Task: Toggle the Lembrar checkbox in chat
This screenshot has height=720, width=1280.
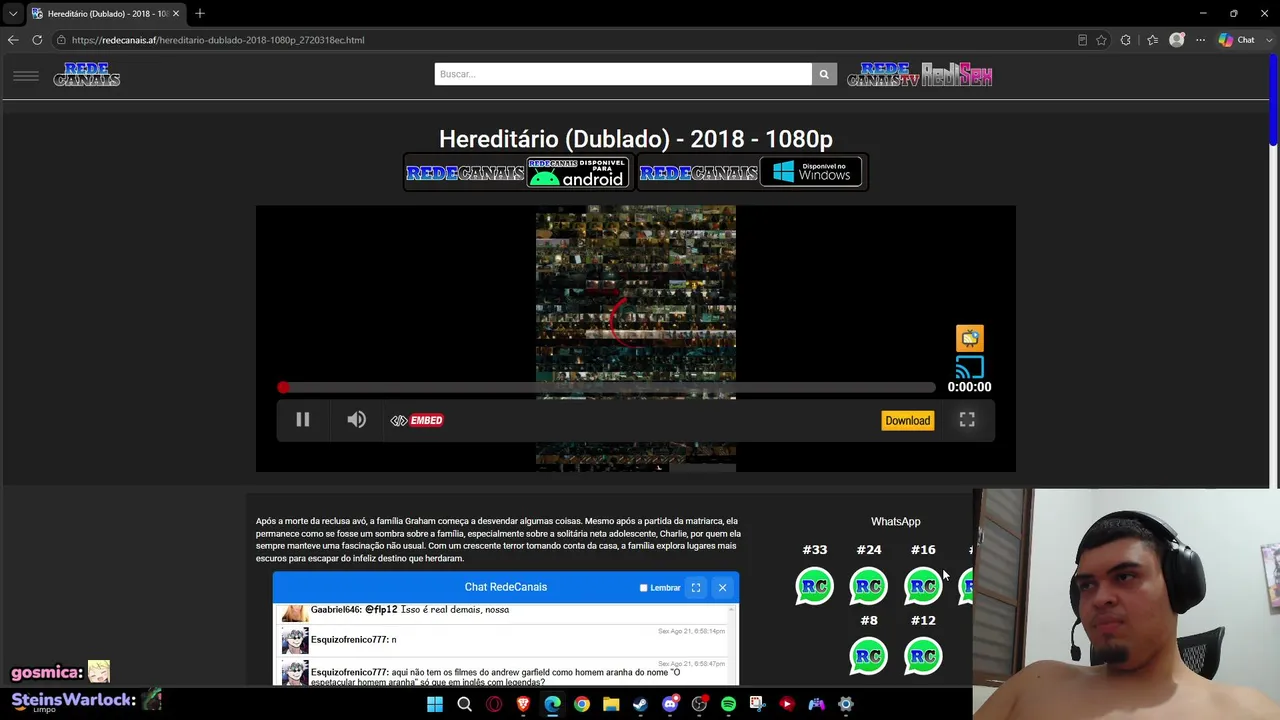Action: click(643, 588)
